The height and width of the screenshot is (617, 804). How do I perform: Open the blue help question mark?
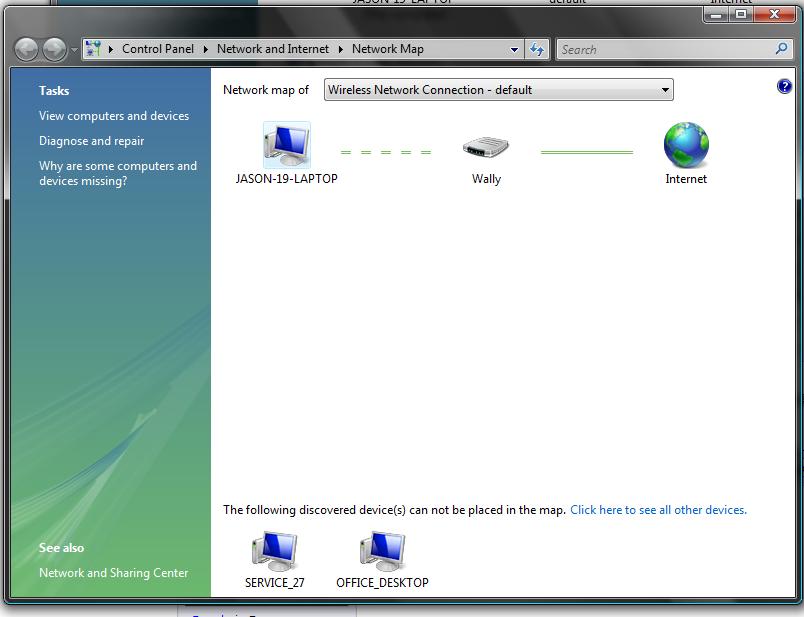pos(784,86)
